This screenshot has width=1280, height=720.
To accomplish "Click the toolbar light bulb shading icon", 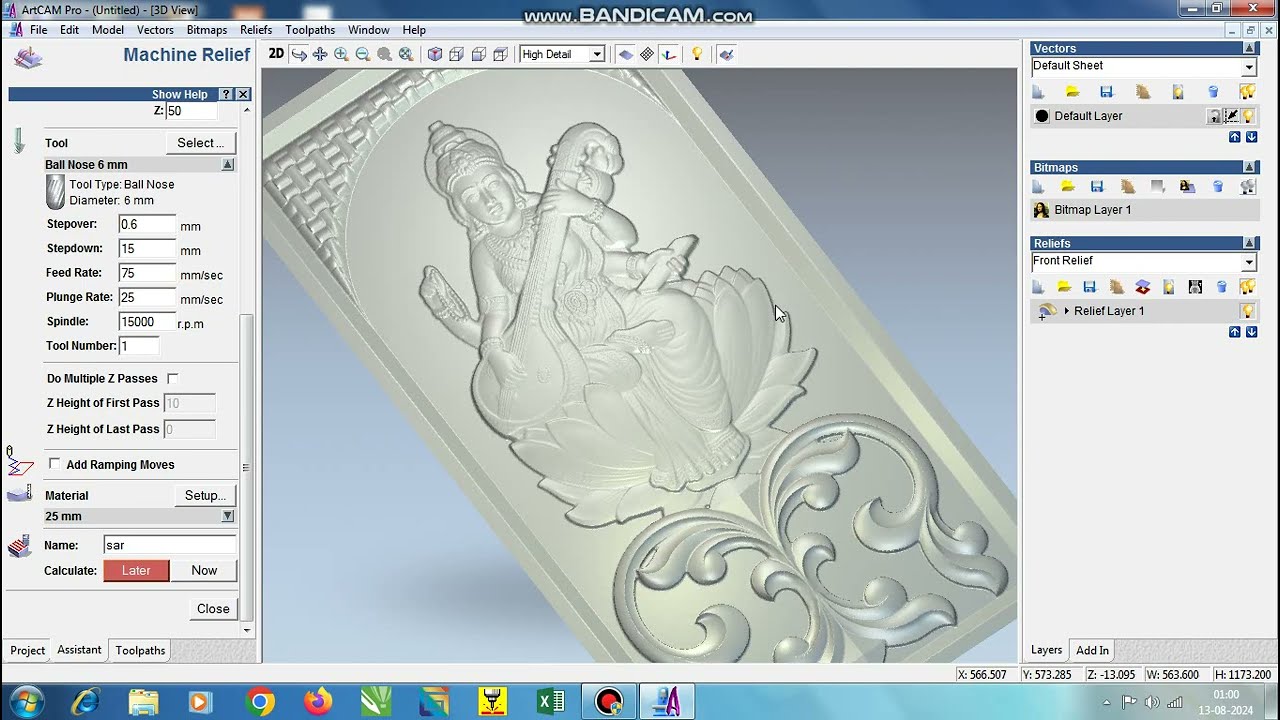I will (x=697, y=55).
